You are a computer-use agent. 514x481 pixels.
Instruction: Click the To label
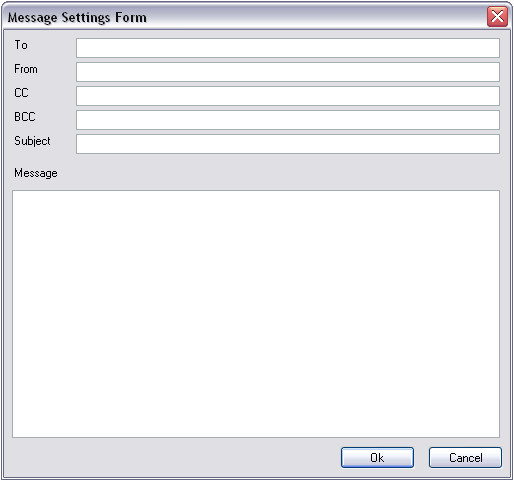(x=21, y=45)
